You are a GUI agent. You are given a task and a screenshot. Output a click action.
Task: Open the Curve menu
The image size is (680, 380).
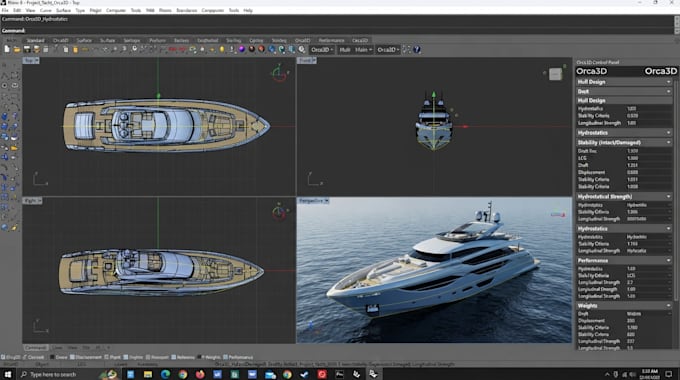coord(46,10)
